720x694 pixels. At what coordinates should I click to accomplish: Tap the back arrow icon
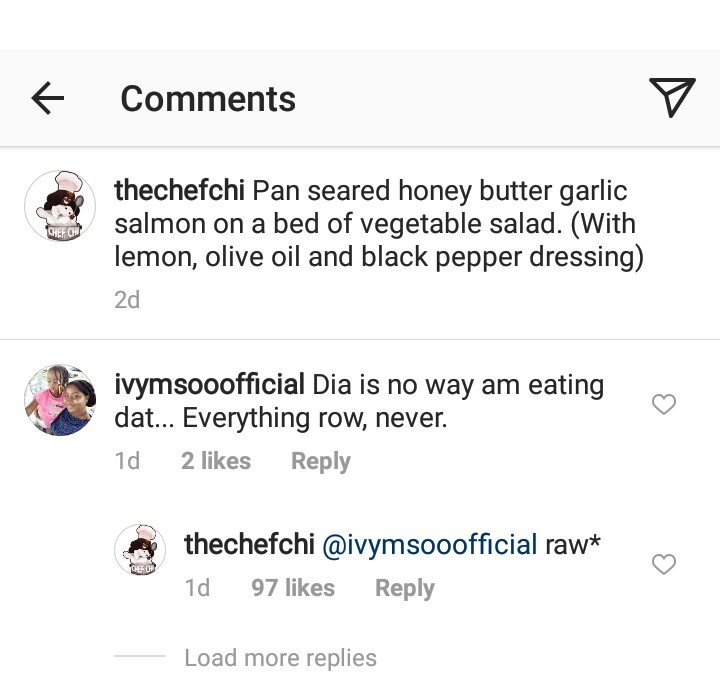tap(47, 98)
